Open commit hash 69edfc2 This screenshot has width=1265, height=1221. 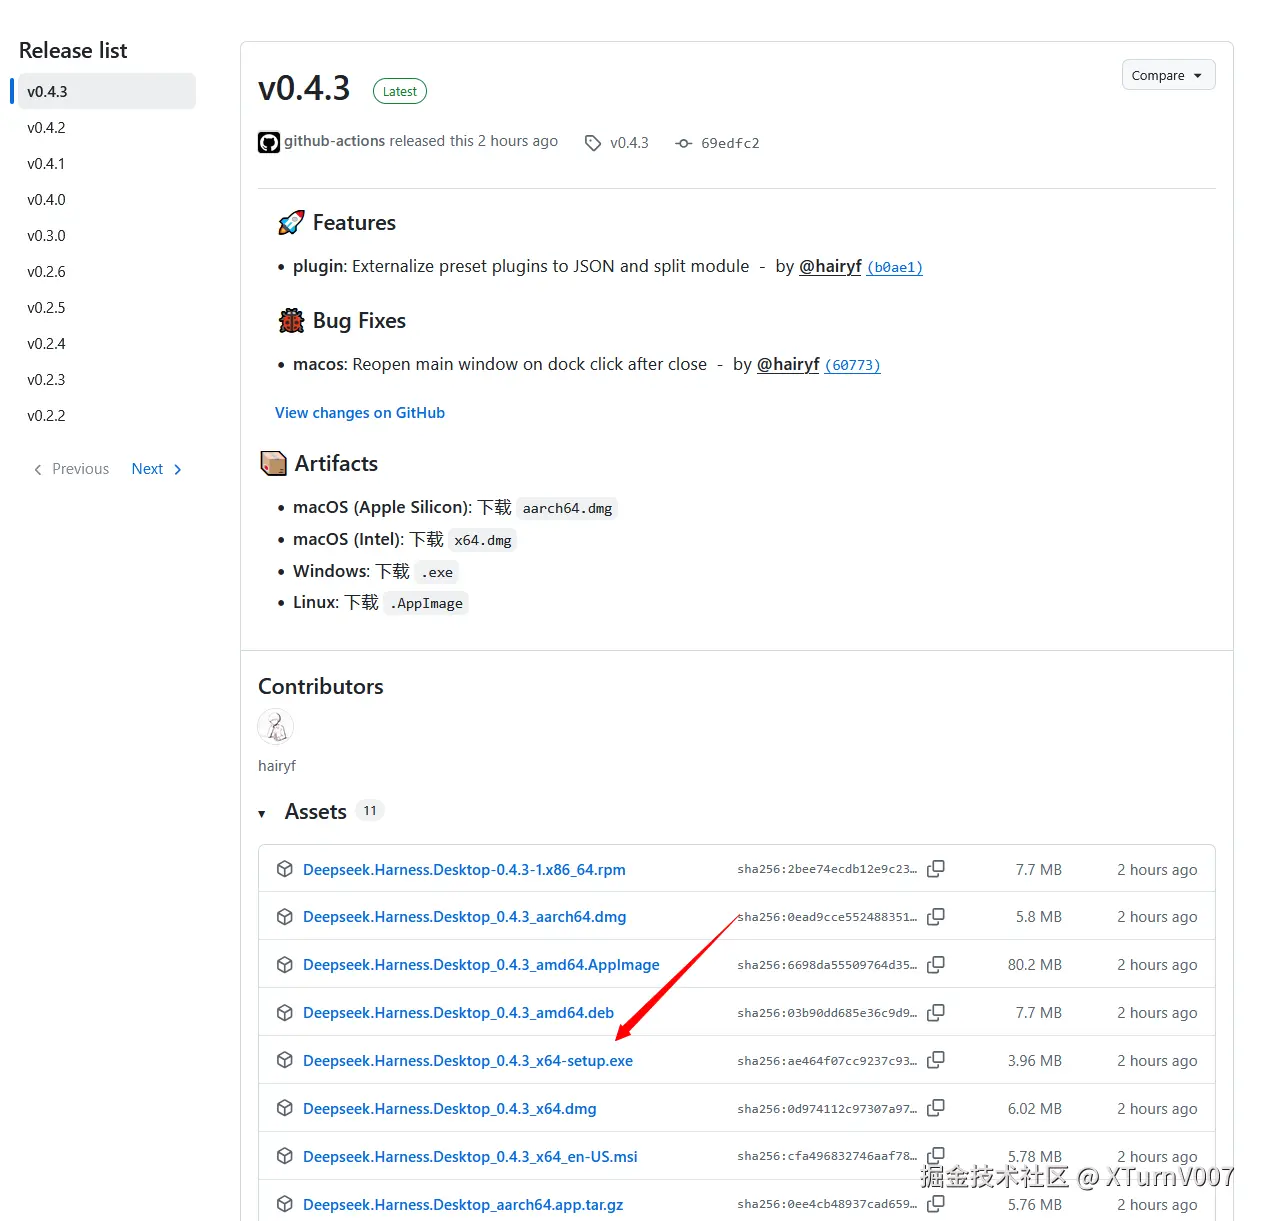tap(730, 143)
